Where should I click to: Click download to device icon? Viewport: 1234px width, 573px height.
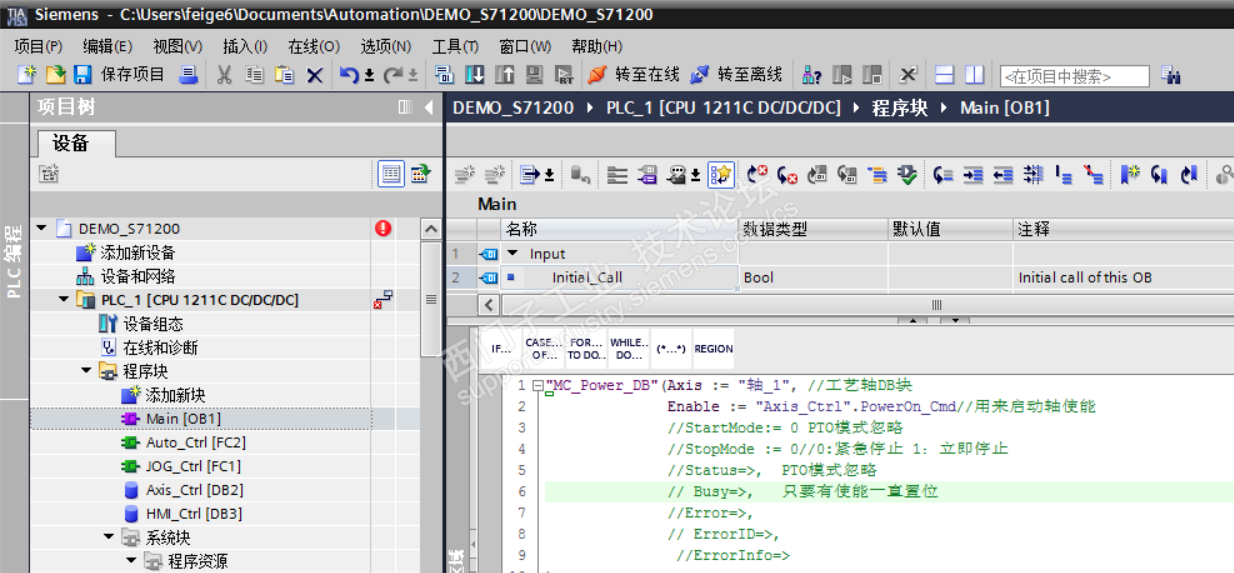[x=475, y=75]
